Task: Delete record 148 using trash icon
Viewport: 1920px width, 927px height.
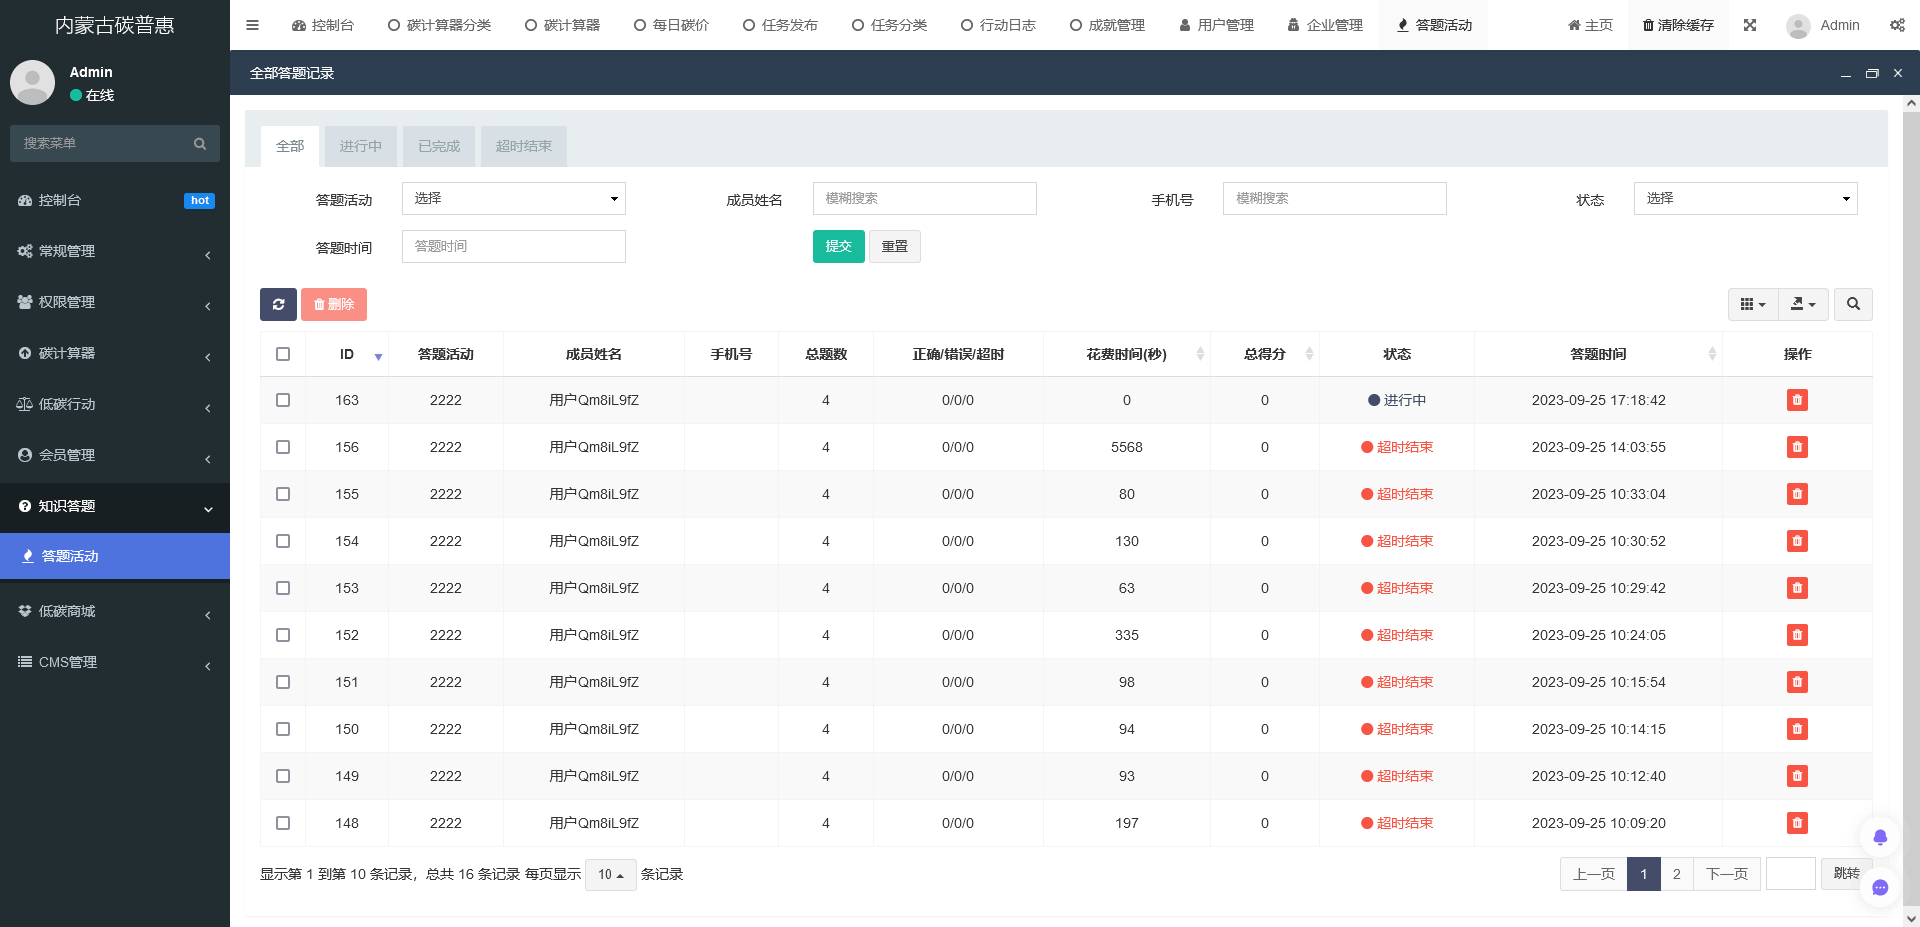Action: [1797, 823]
